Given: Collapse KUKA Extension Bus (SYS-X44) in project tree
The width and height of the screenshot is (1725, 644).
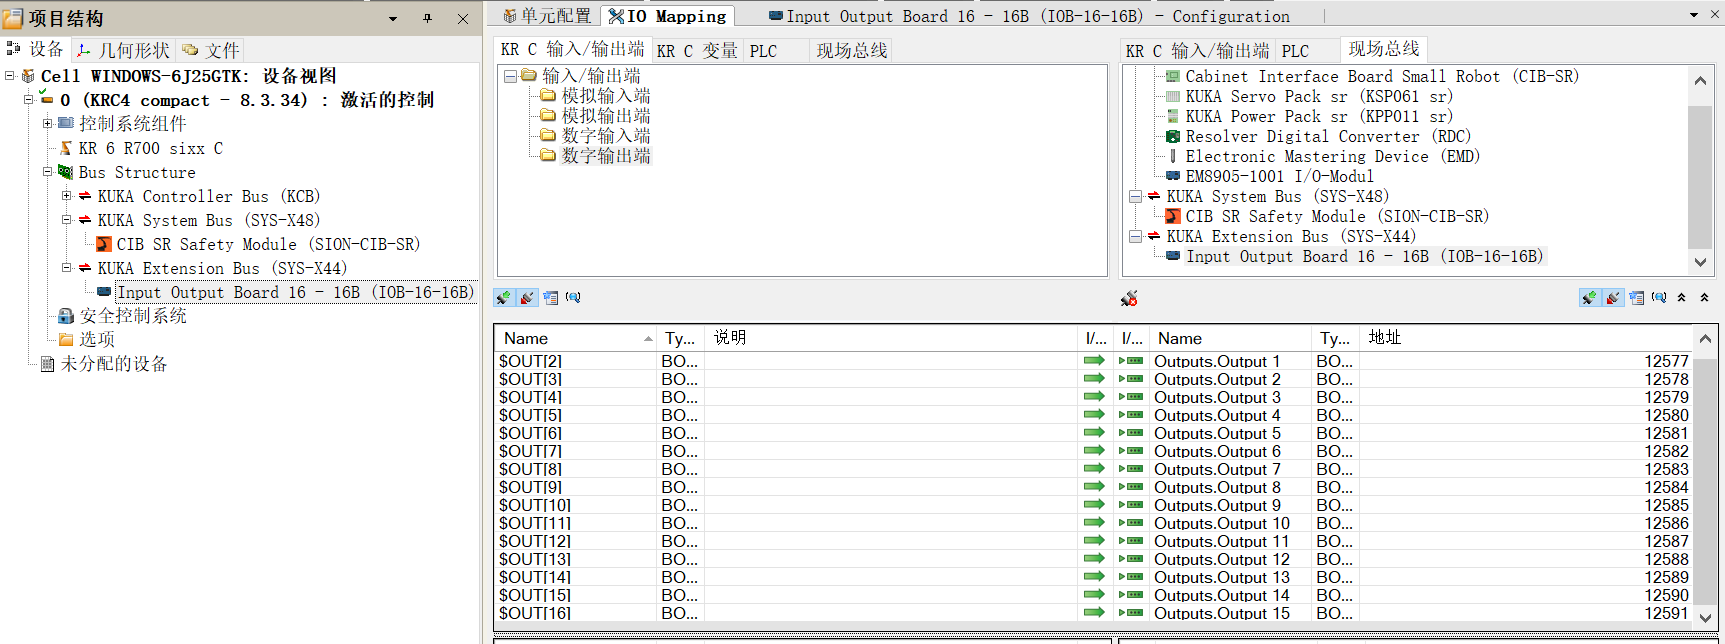Looking at the screenshot, I should click(x=66, y=268).
